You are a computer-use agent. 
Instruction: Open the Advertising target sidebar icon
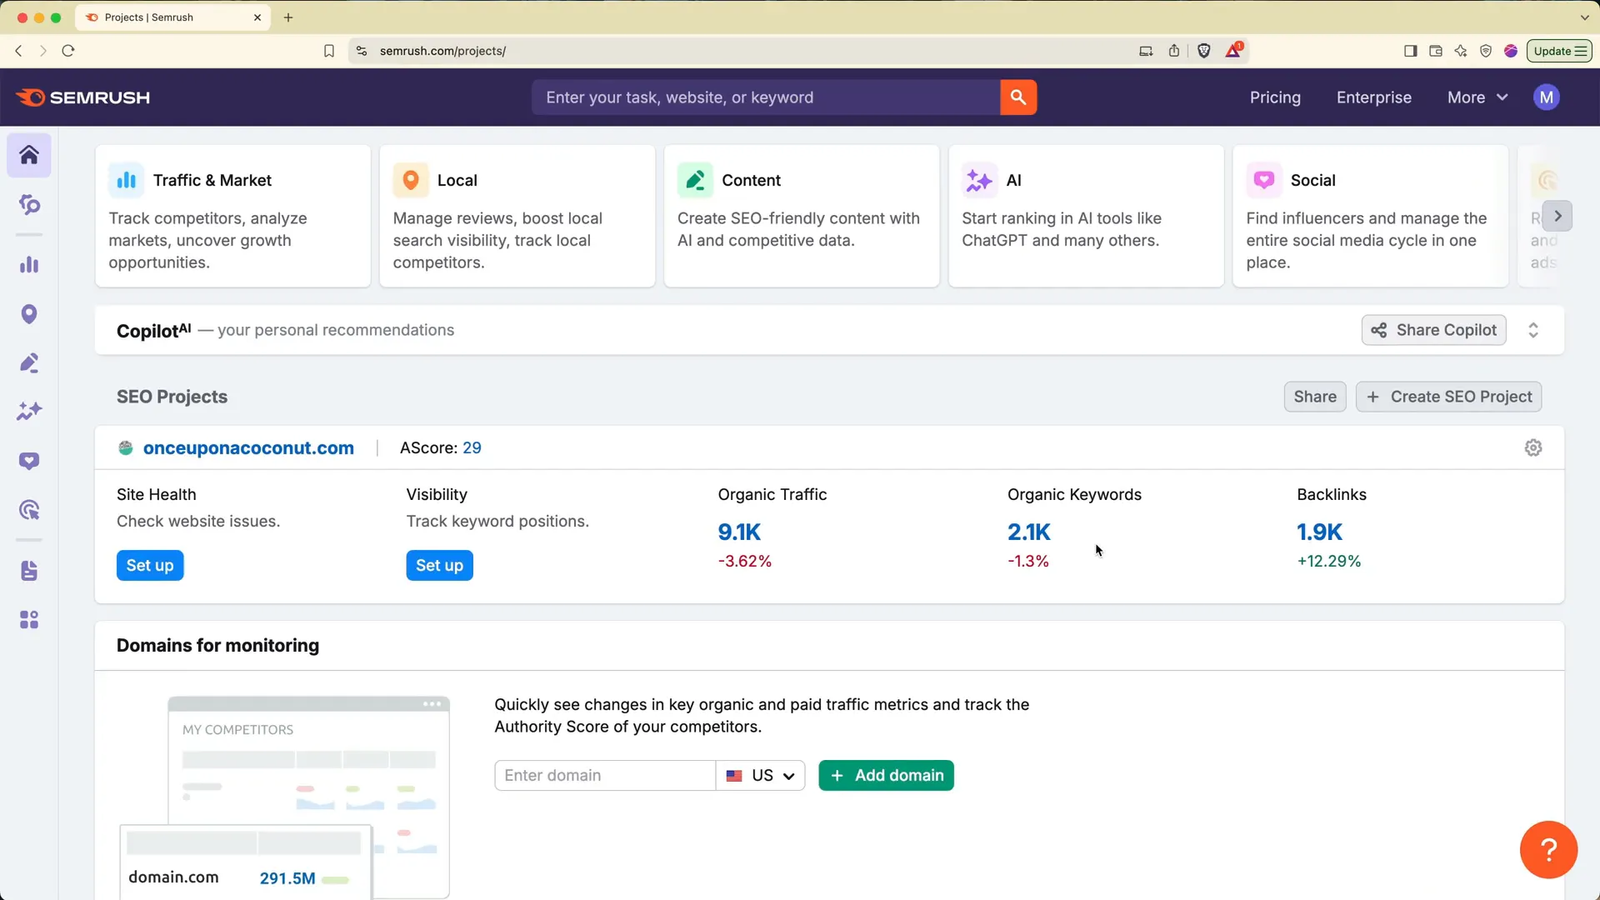[x=29, y=510]
